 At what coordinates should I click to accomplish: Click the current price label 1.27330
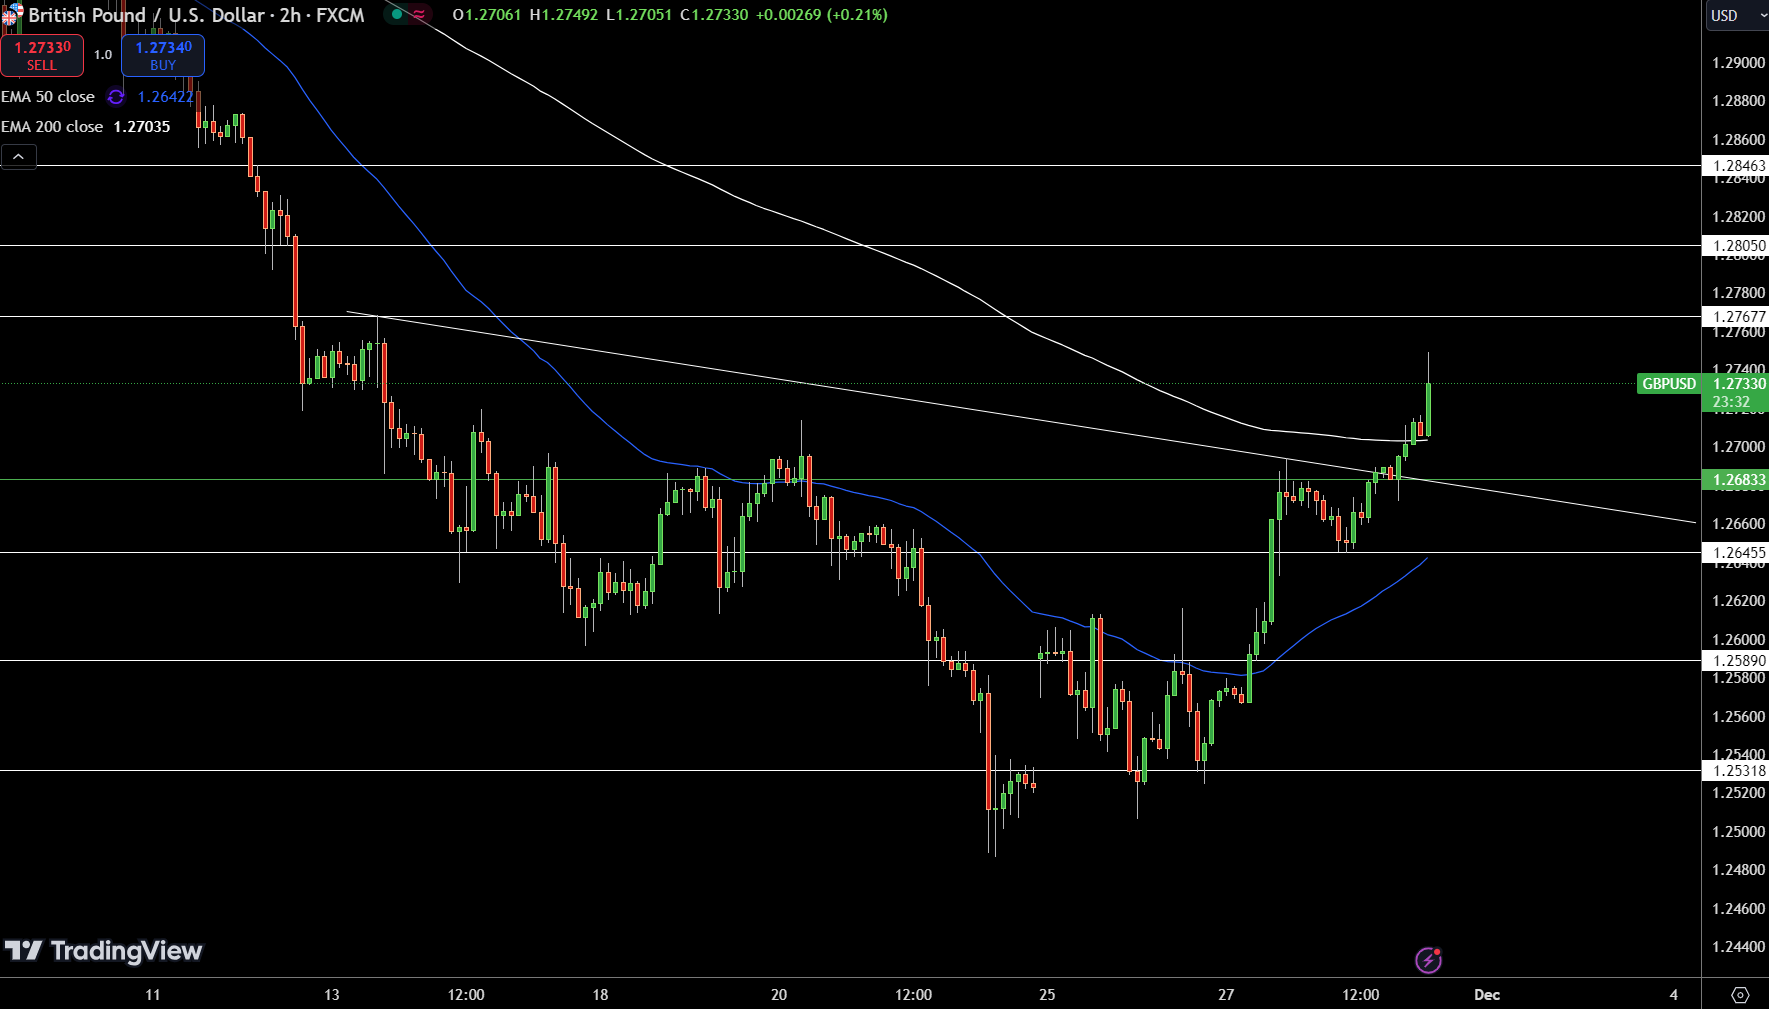pyautogui.click(x=1738, y=384)
